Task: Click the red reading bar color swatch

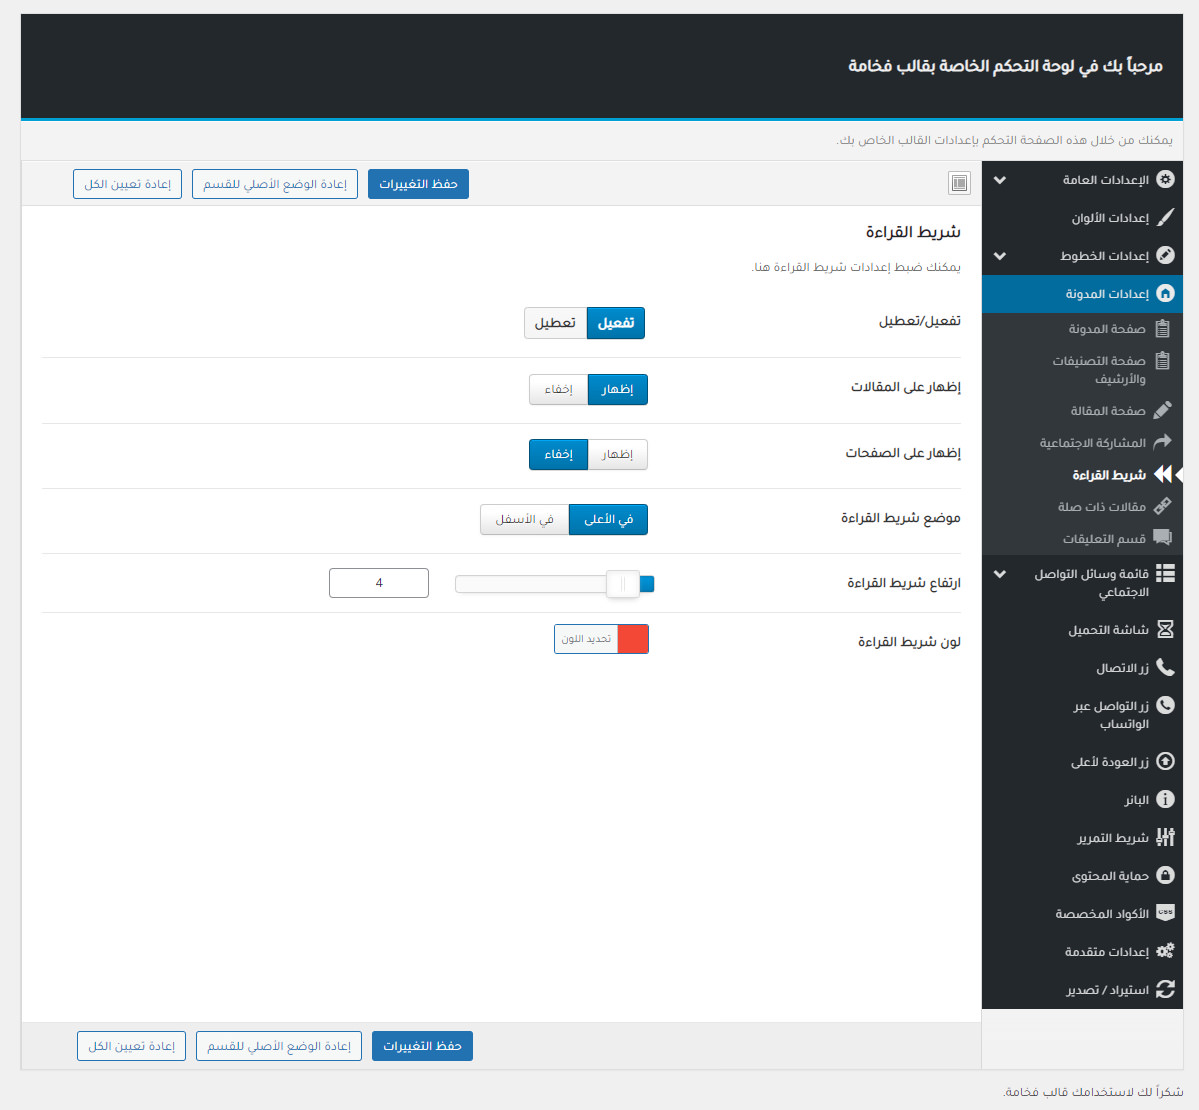Action: click(632, 639)
